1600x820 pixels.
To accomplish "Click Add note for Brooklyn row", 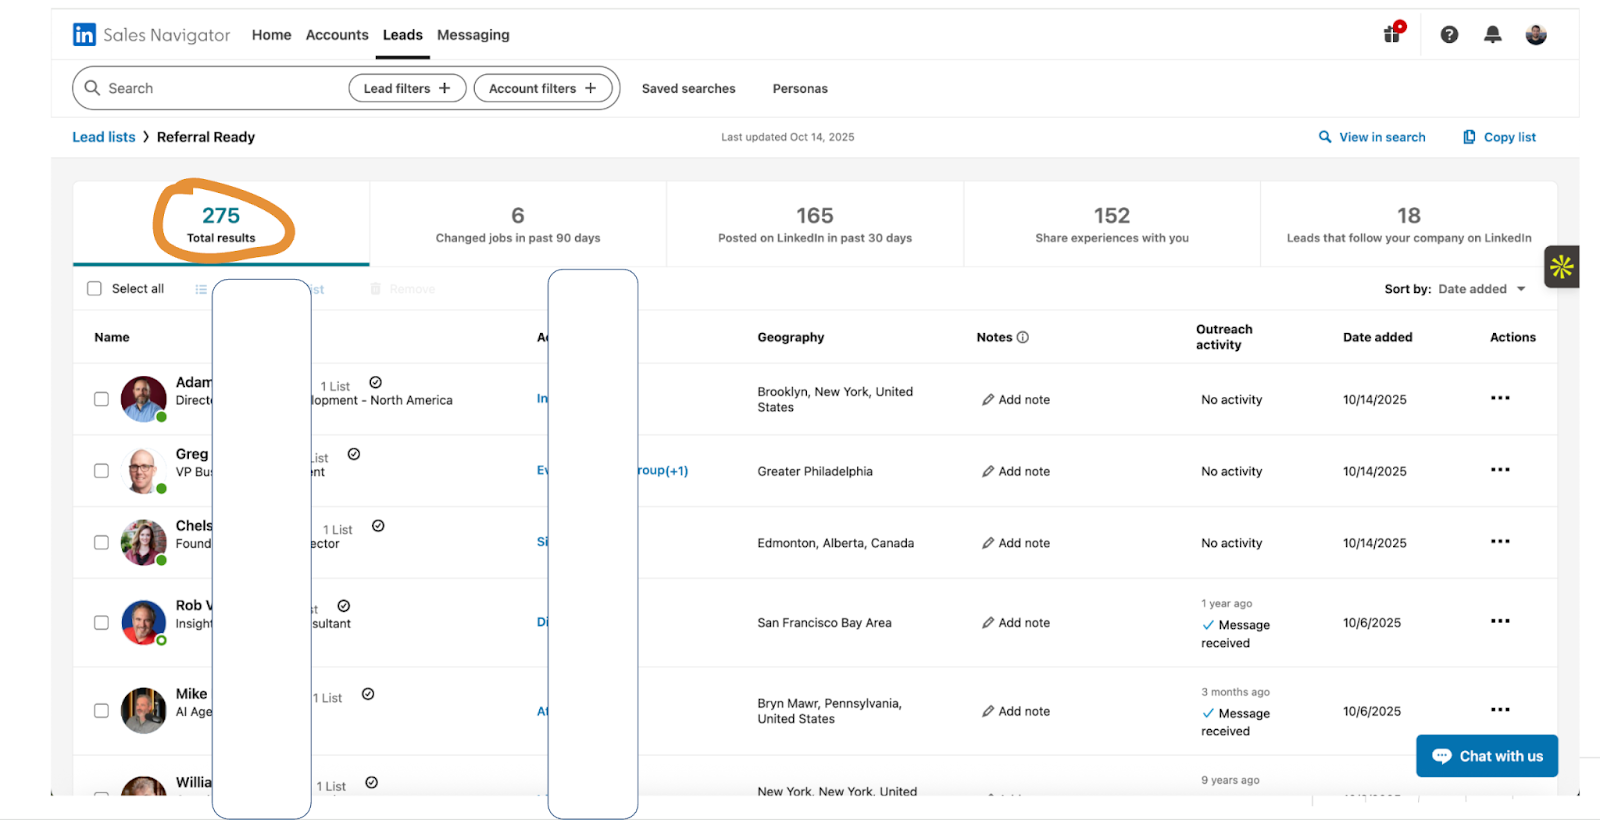I will (x=1016, y=400).
